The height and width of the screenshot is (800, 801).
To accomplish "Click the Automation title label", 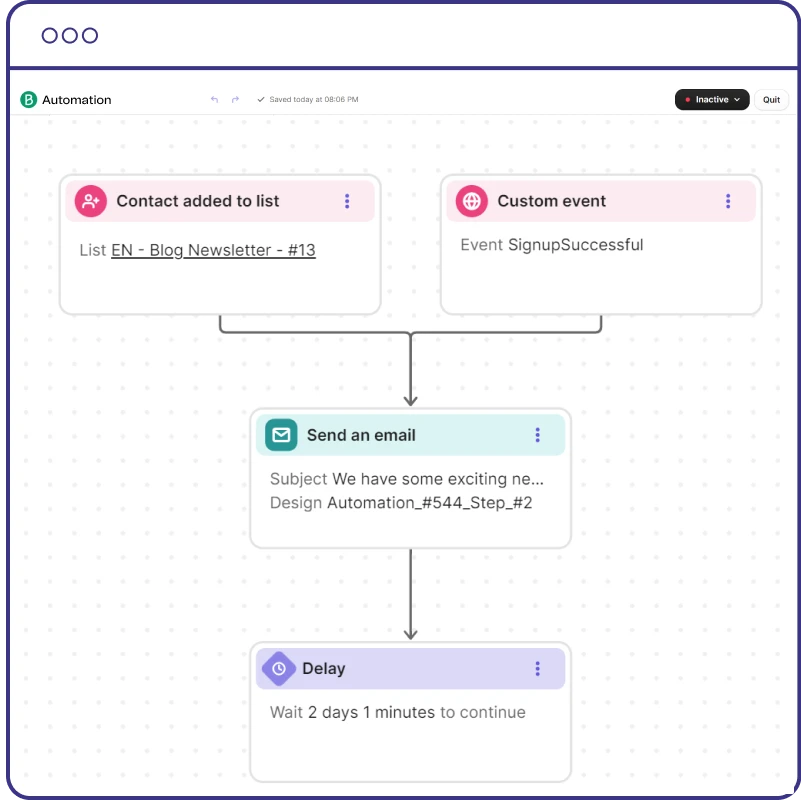I will pos(77,100).
